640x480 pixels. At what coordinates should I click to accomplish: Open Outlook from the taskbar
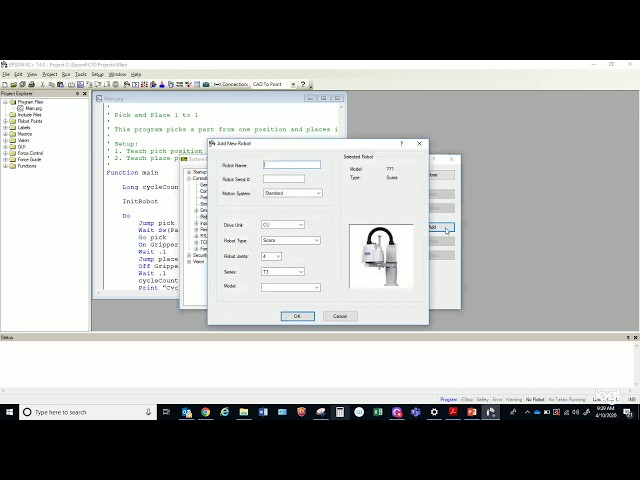pos(187,412)
